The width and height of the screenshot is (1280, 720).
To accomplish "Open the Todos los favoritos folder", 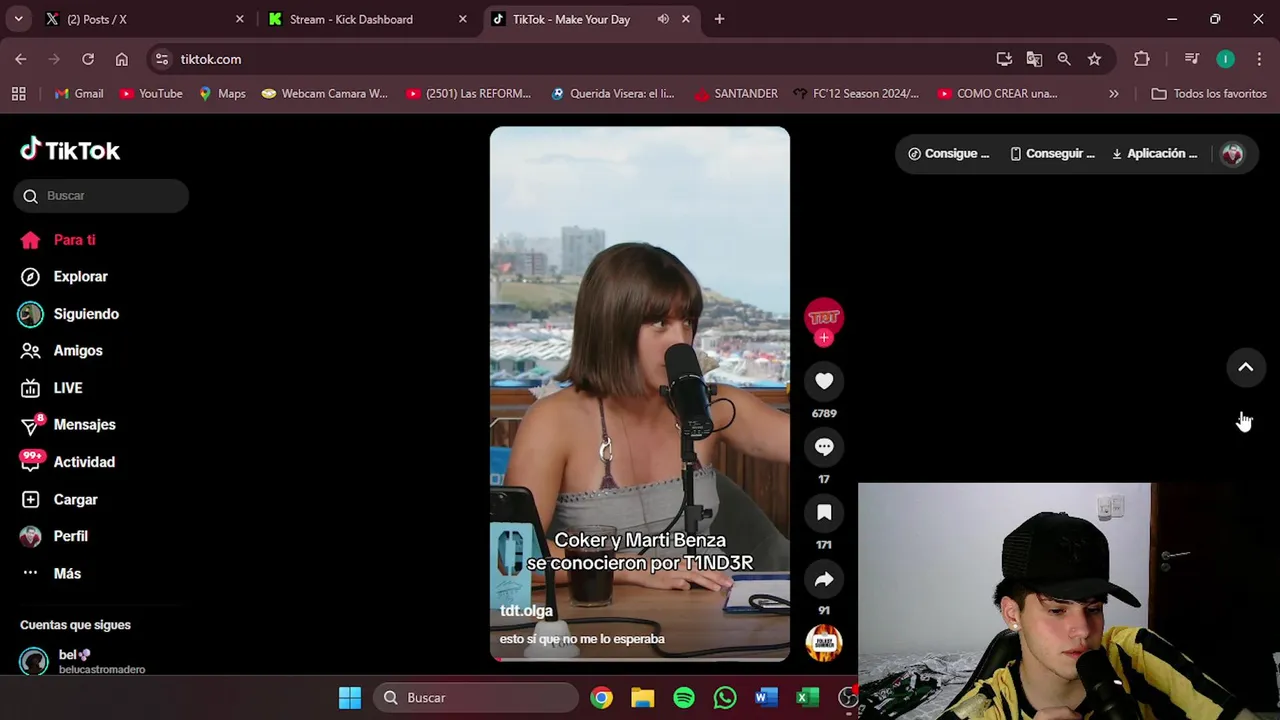I will pyautogui.click(x=1209, y=94).
